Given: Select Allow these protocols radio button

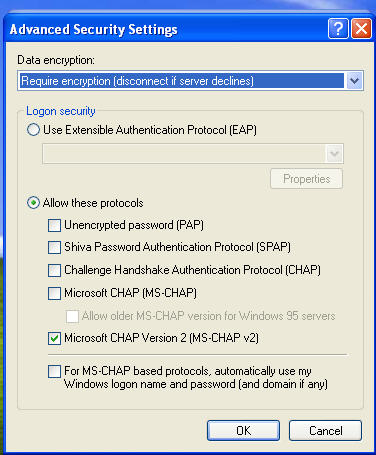Looking at the screenshot, I should 33,203.
